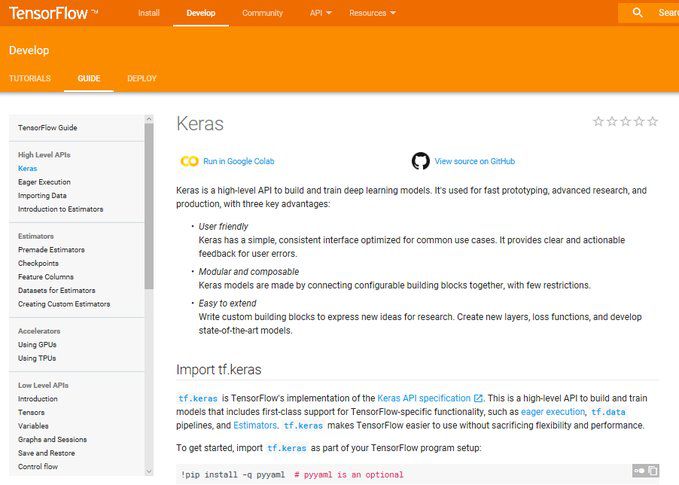Follow the eager execution link
This screenshot has width=679, height=485.
(x=553, y=412)
